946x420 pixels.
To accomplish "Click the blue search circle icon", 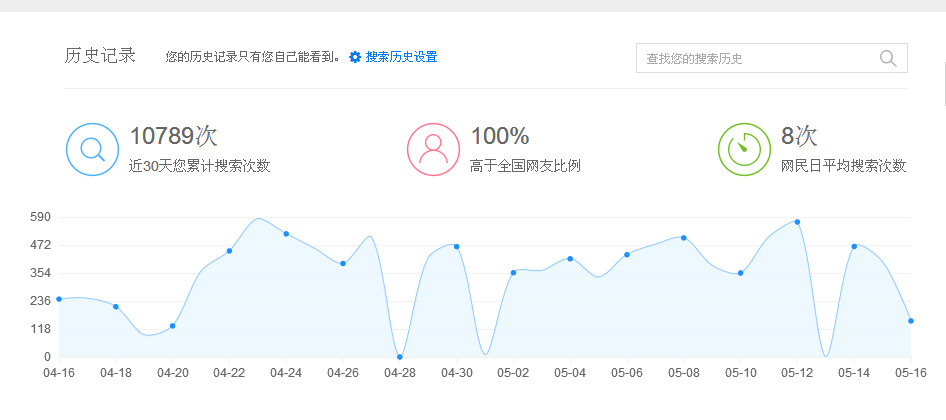I will 92,149.
